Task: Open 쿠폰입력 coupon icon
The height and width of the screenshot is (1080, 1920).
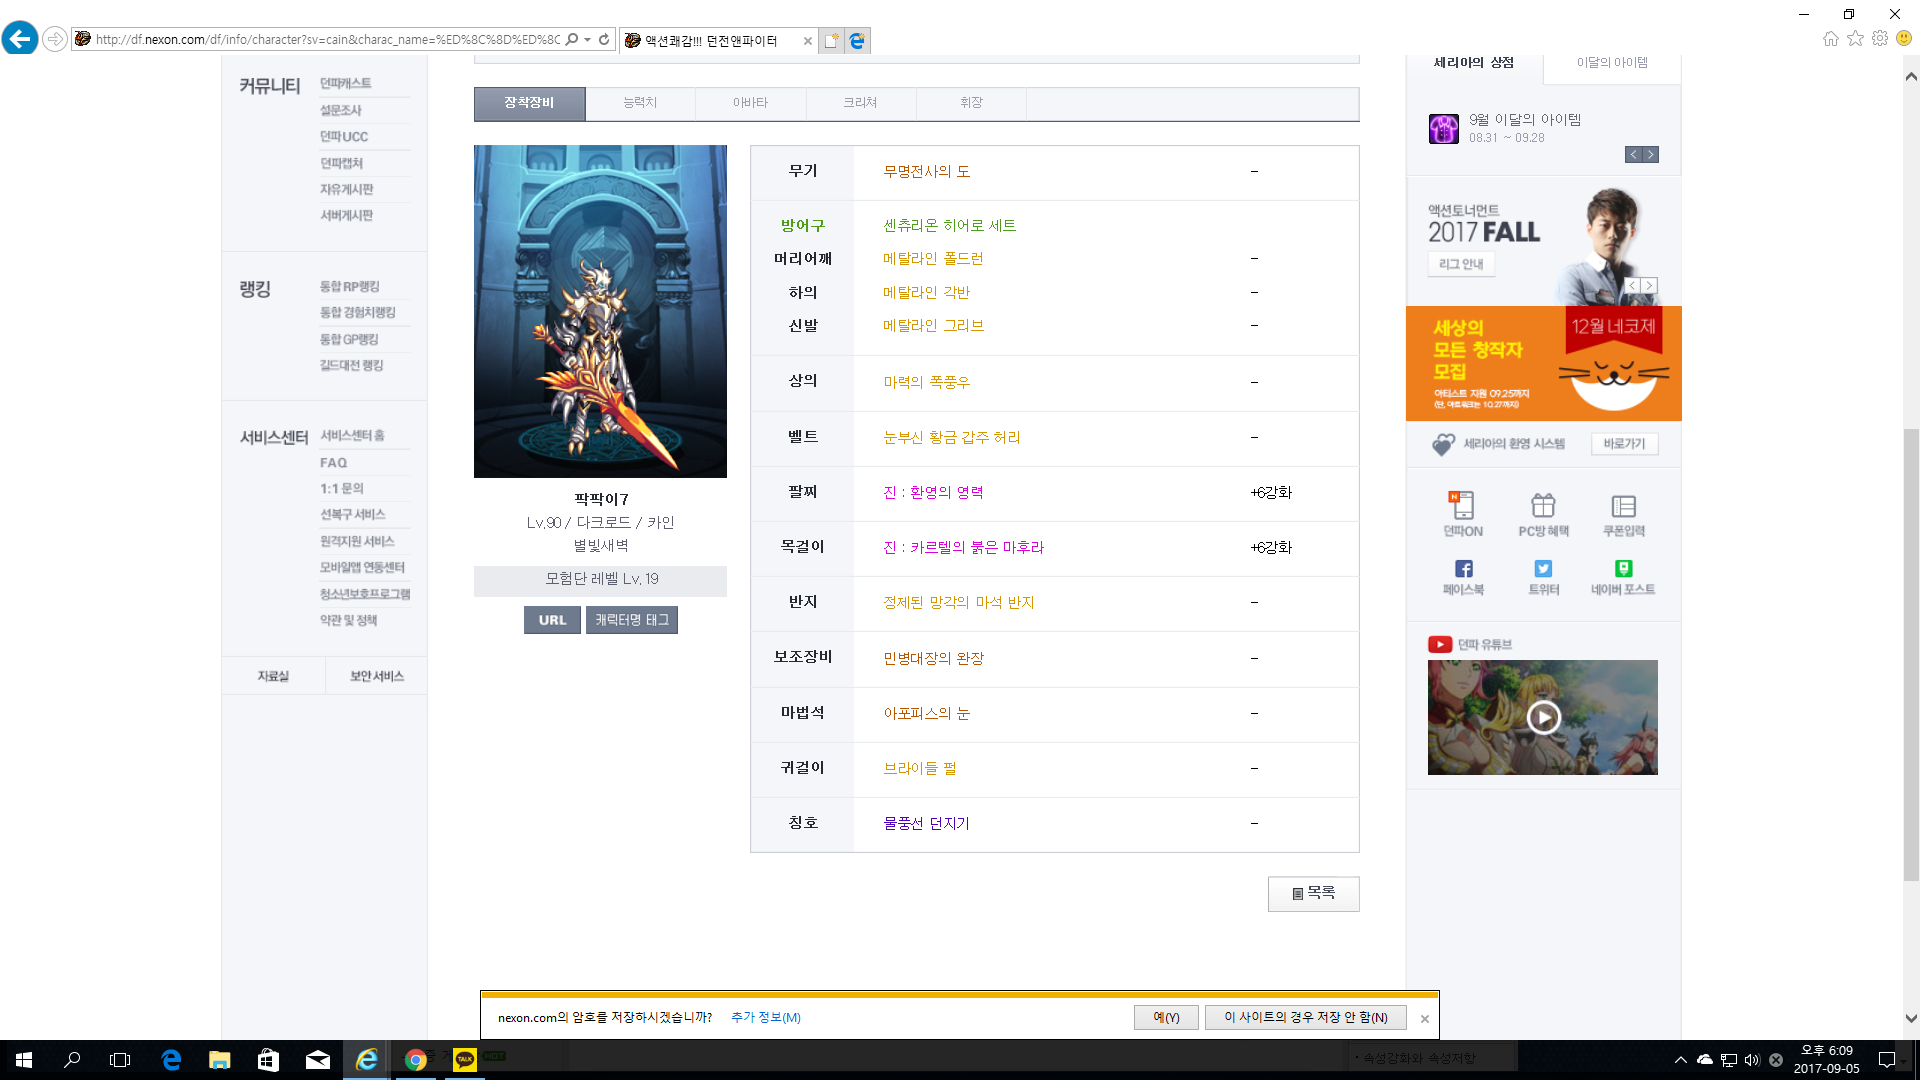Action: 1624,515
